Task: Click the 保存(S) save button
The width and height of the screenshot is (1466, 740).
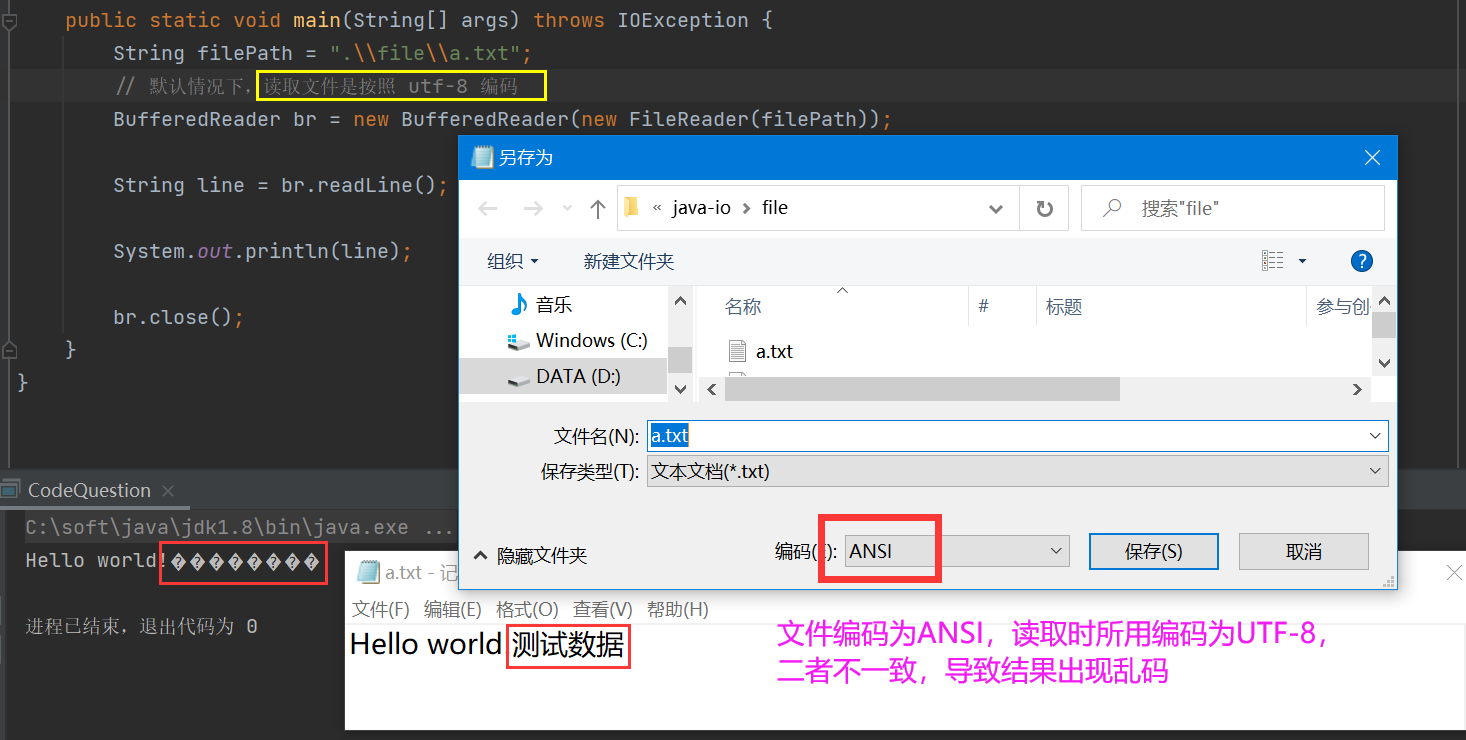Action: 1153,551
